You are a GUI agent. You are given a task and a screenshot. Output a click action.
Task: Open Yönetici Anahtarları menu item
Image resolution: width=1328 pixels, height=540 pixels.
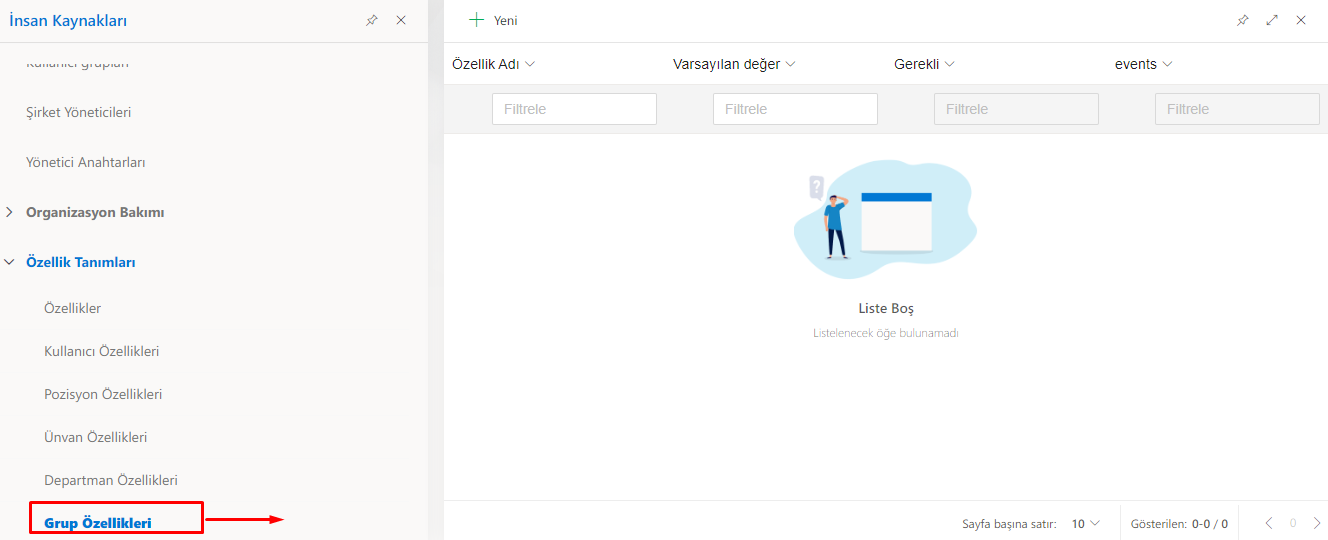[86, 162]
